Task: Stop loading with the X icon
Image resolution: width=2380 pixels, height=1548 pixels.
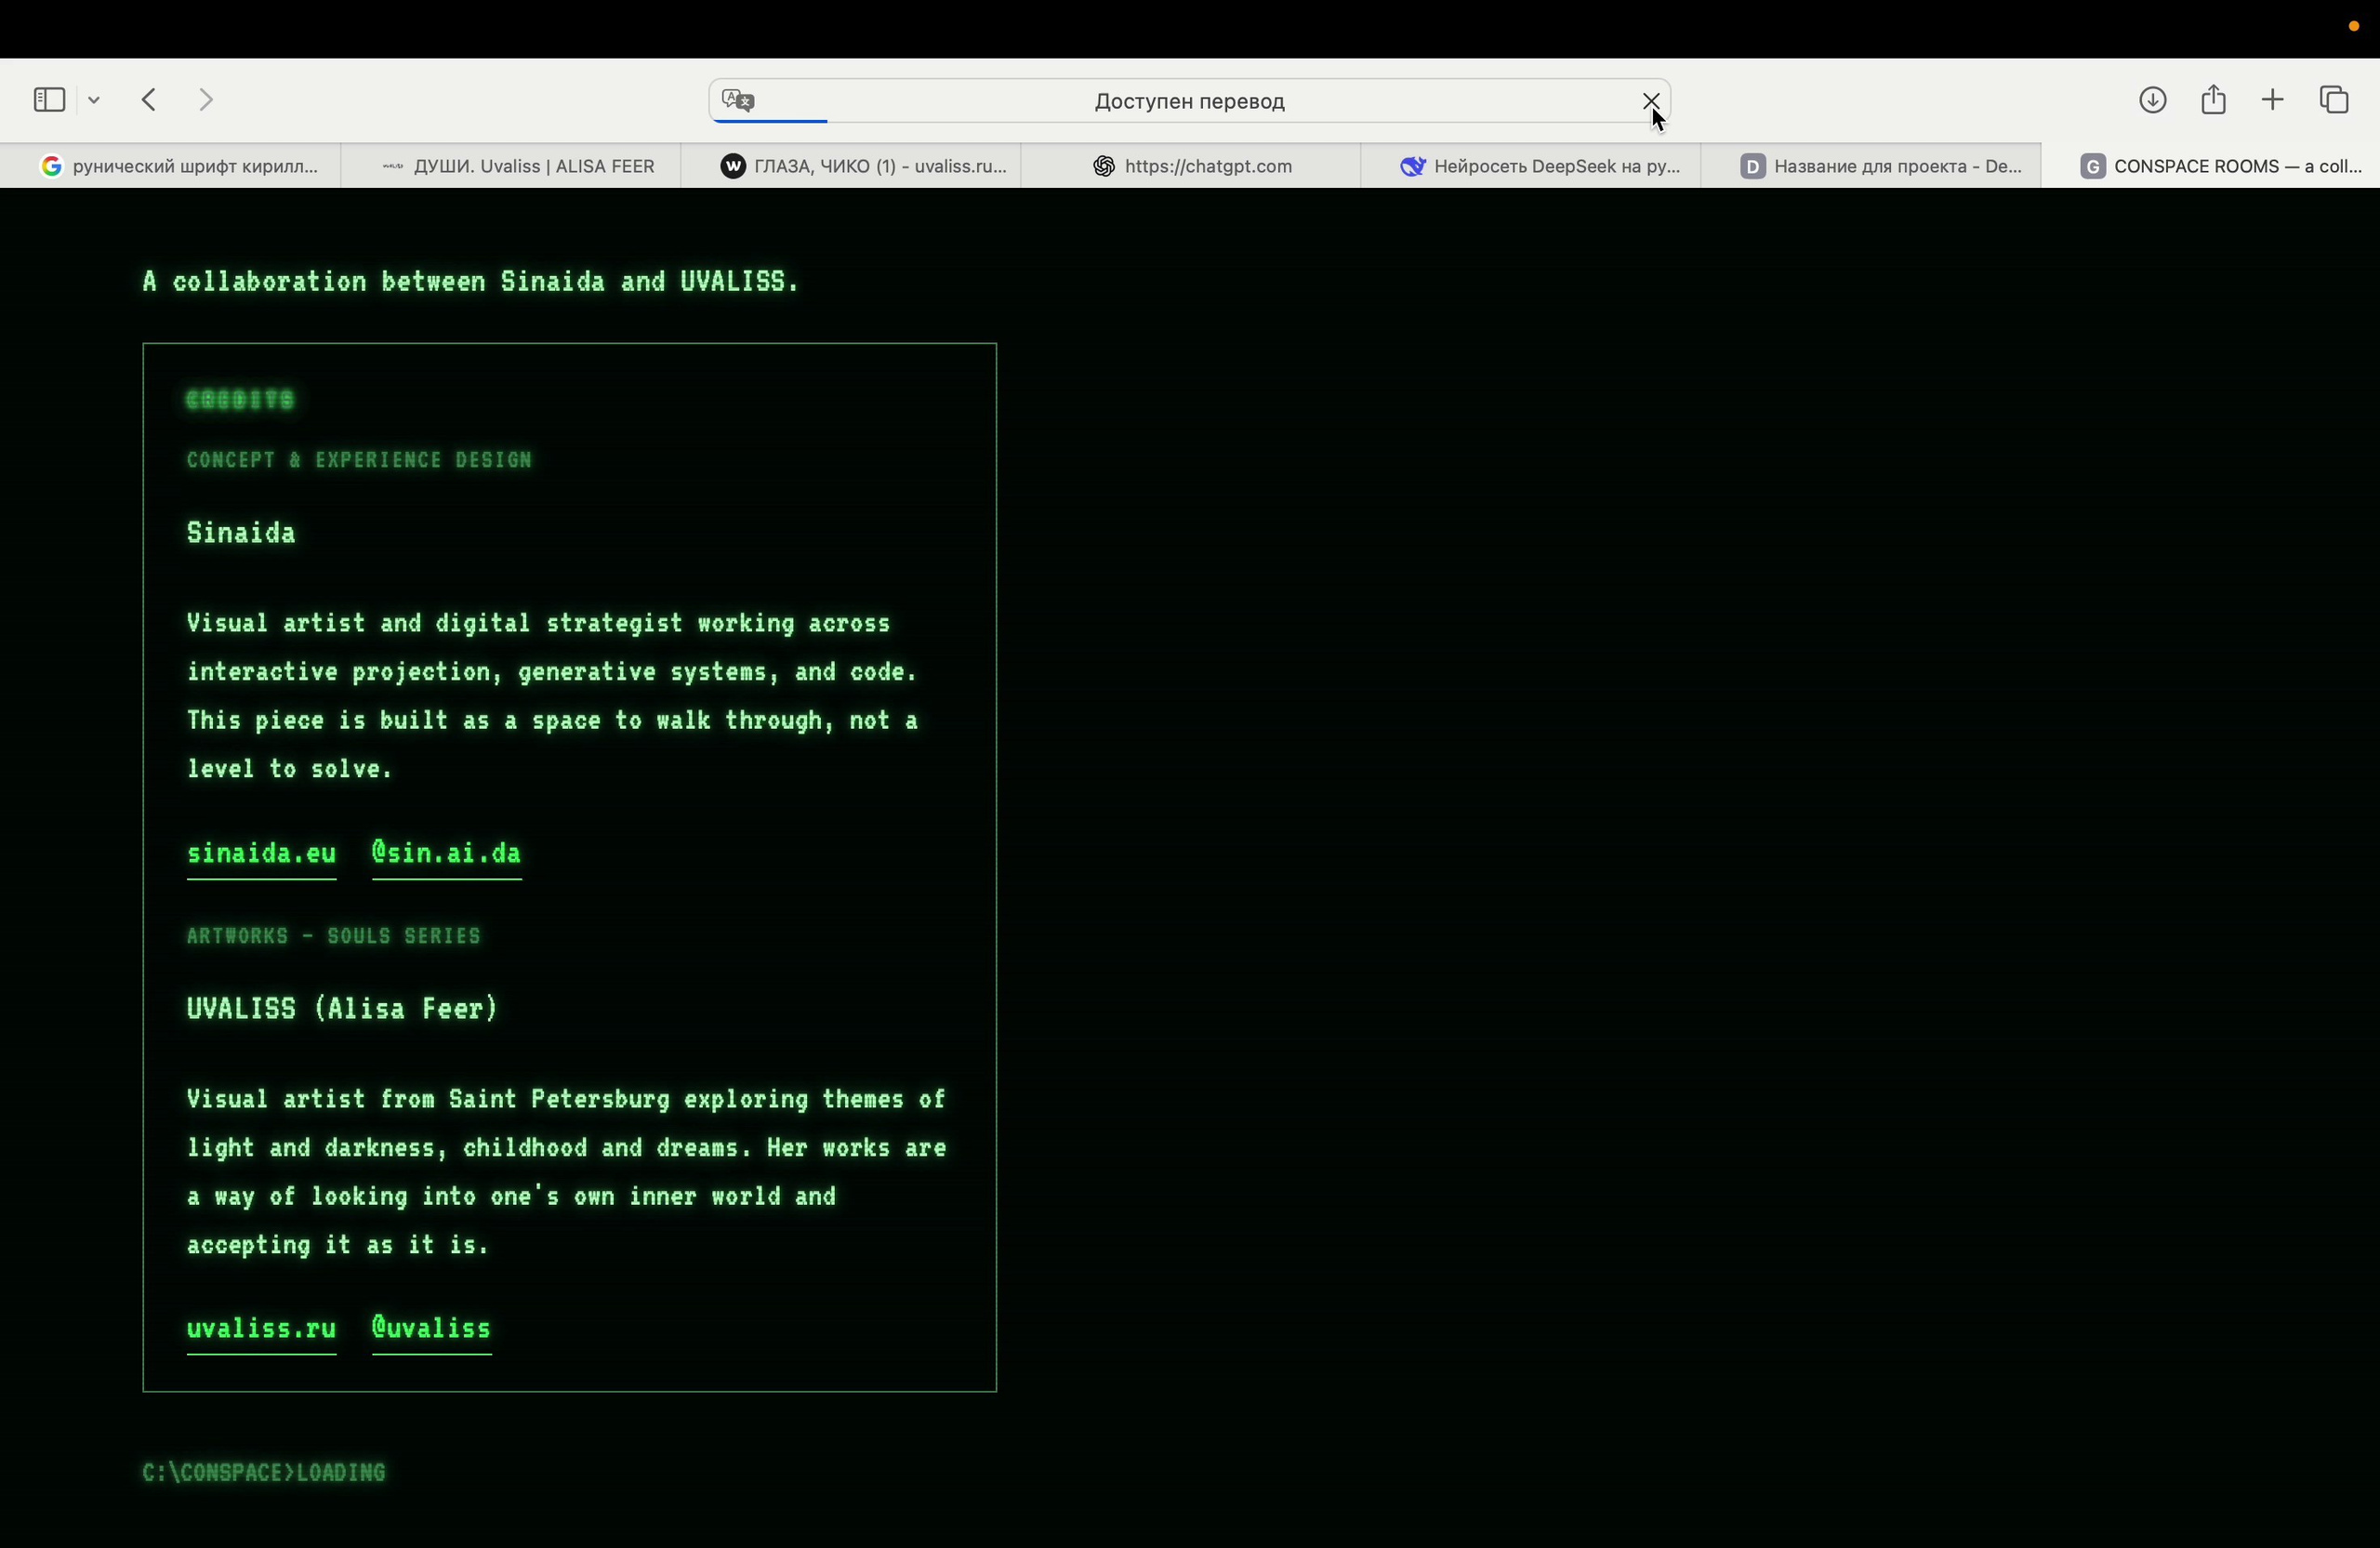Action: [x=1650, y=101]
